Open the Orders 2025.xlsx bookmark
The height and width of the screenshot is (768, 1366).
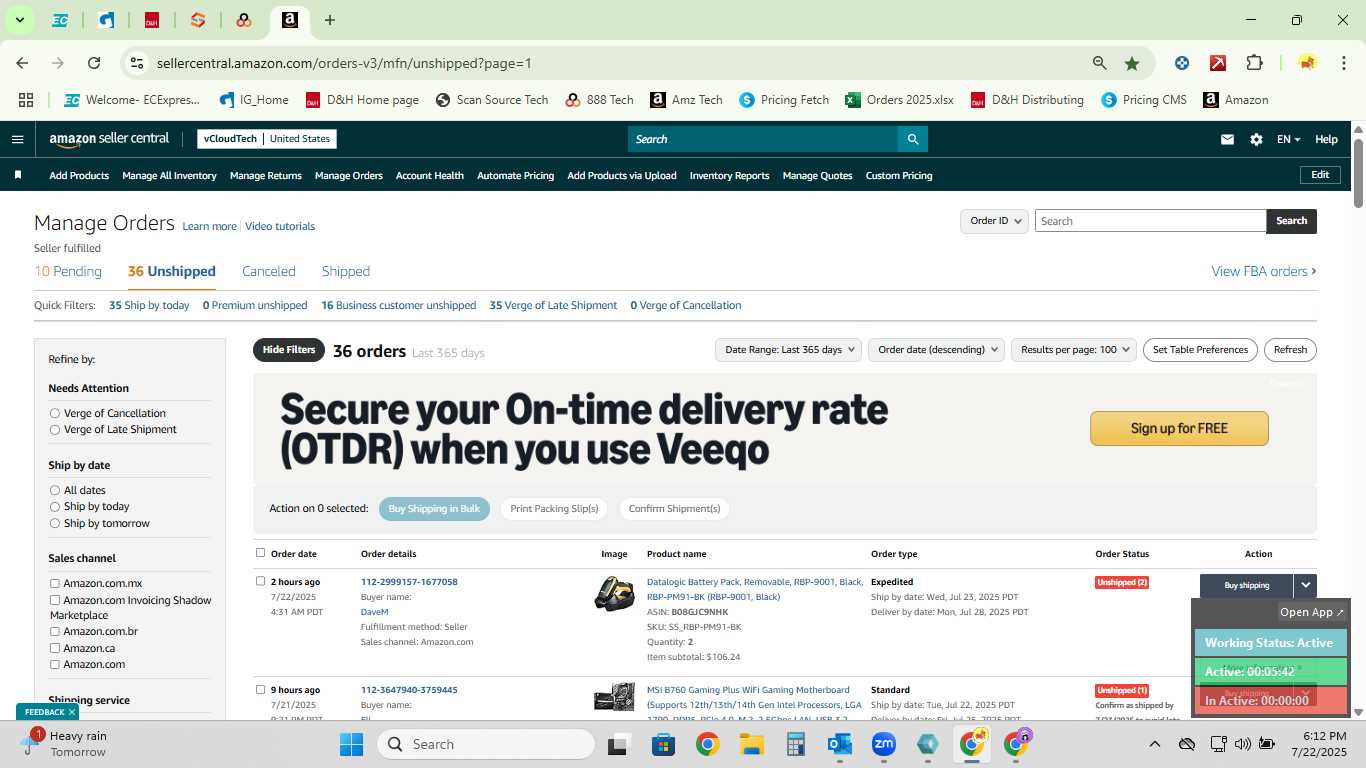pyautogui.click(x=899, y=100)
